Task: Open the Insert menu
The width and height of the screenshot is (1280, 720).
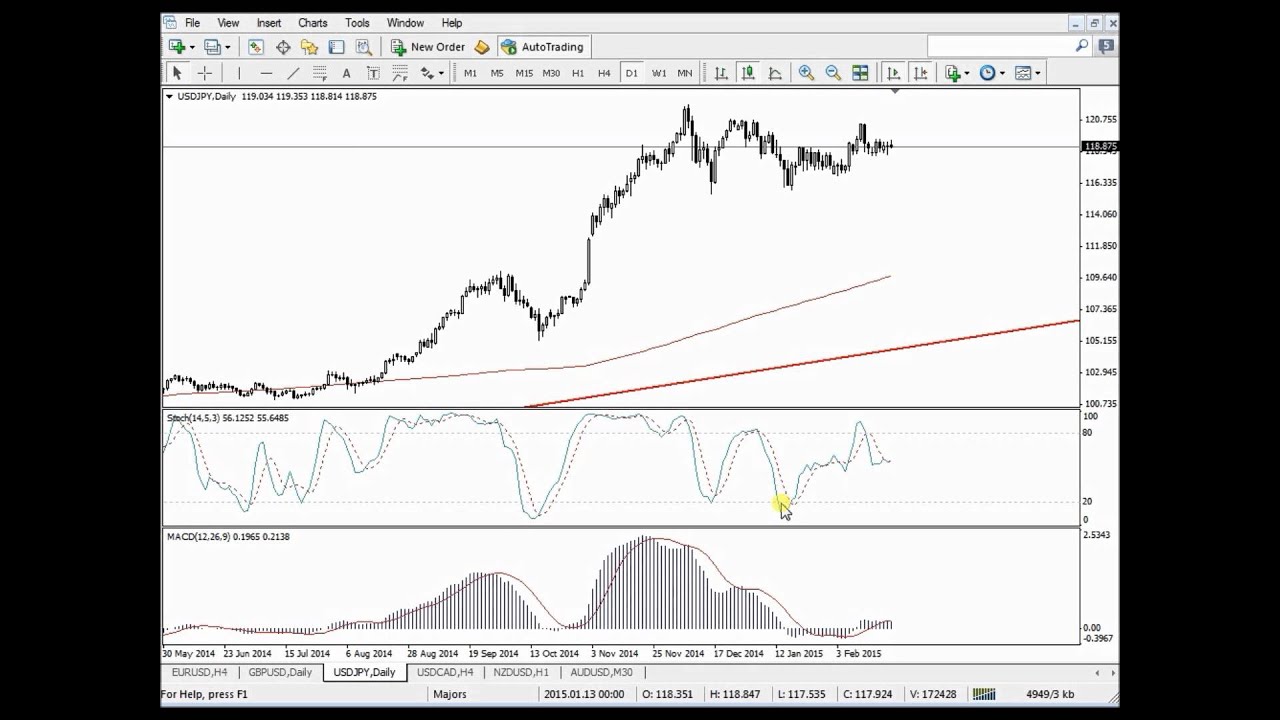Action: pyautogui.click(x=269, y=23)
